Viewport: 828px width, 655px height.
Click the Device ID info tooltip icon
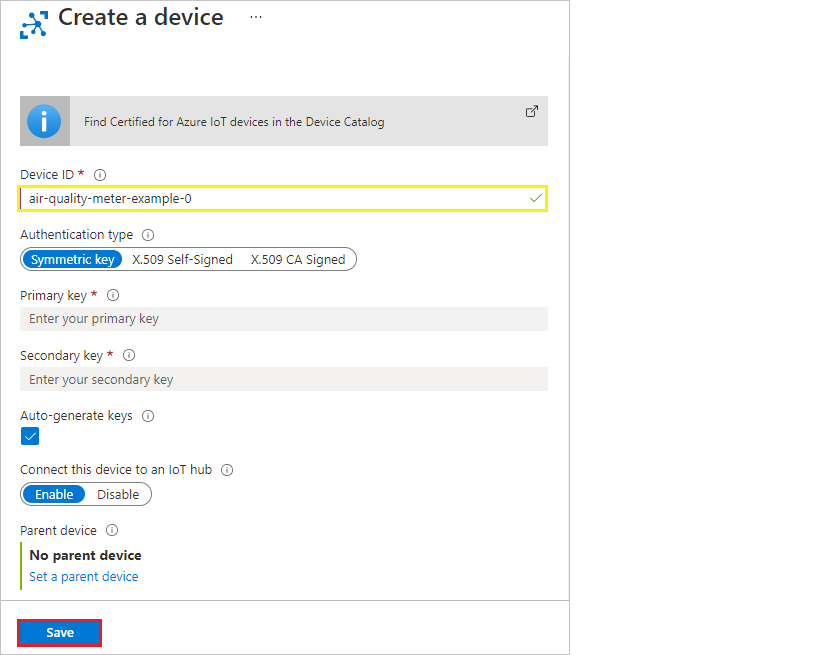pos(99,174)
